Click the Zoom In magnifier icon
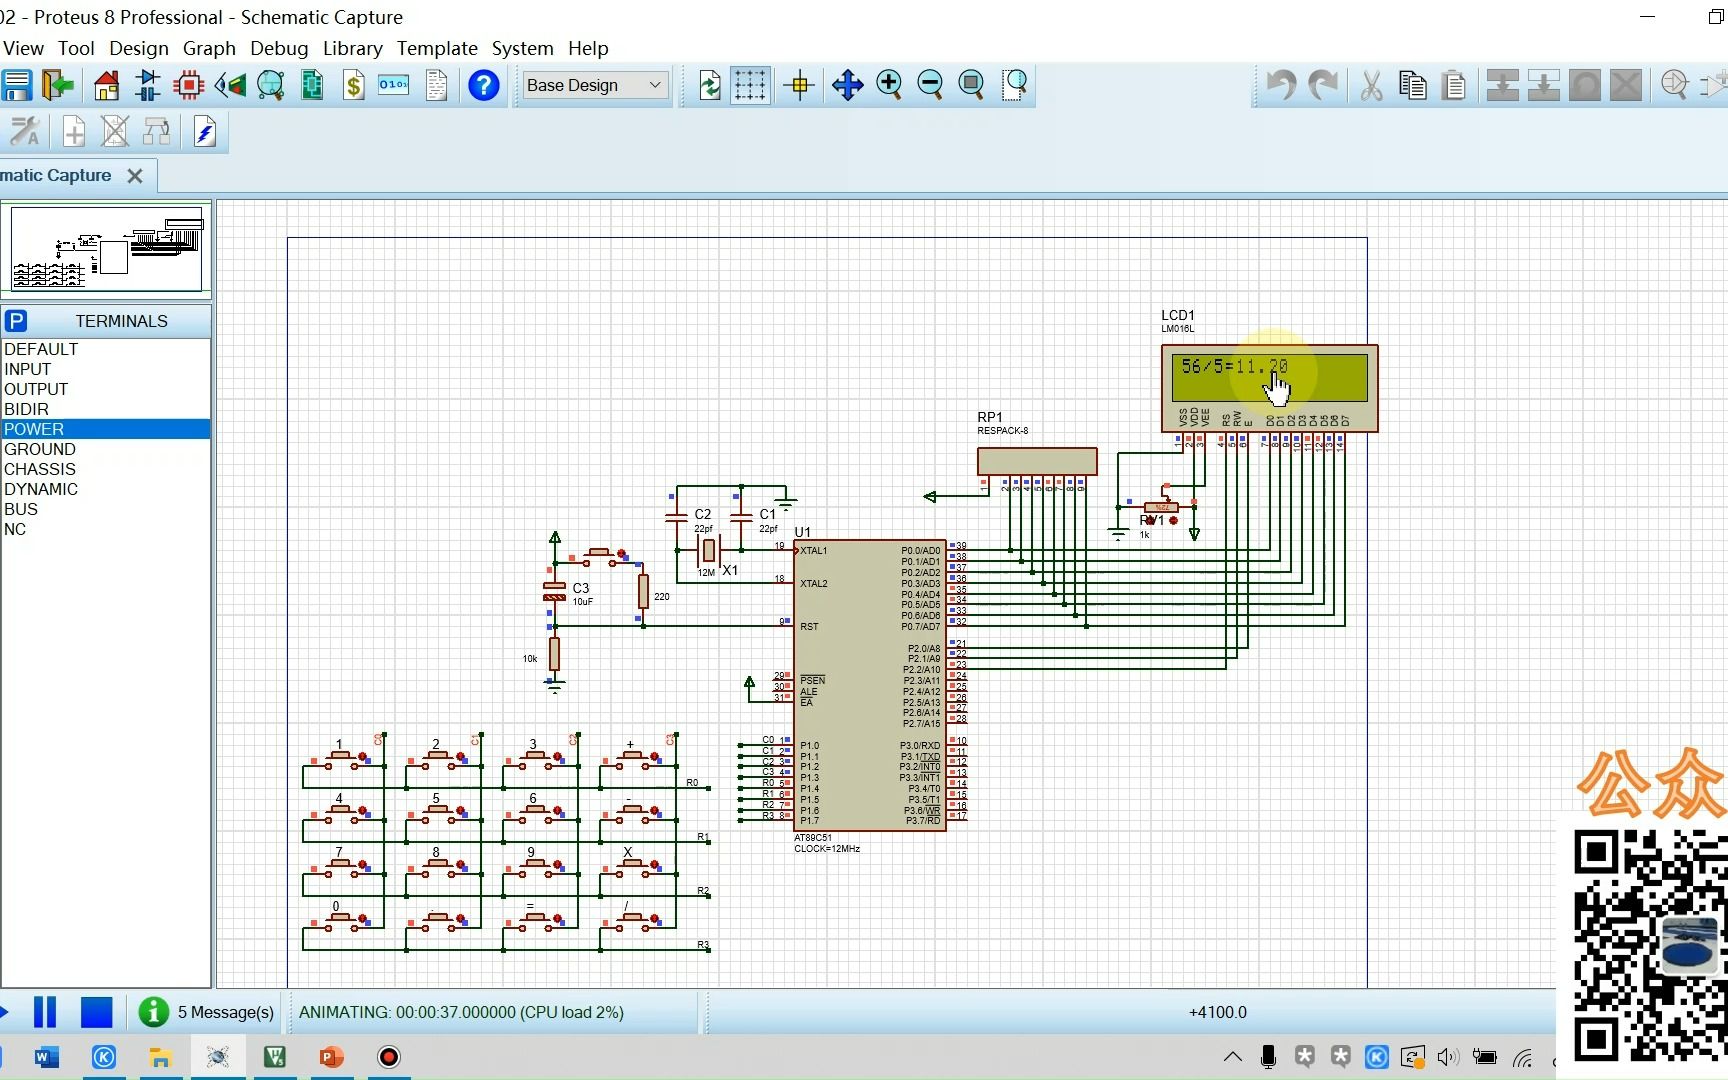 pos(889,85)
